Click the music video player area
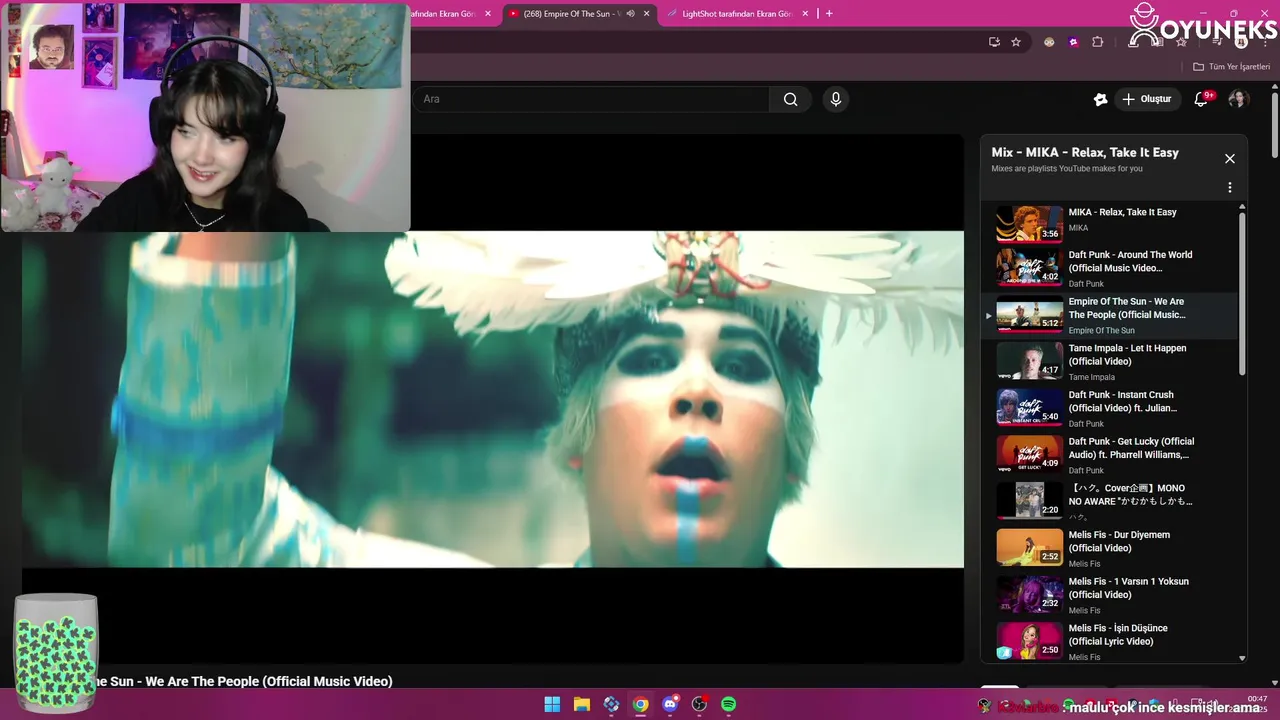The image size is (1280, 720). (493, 400)
